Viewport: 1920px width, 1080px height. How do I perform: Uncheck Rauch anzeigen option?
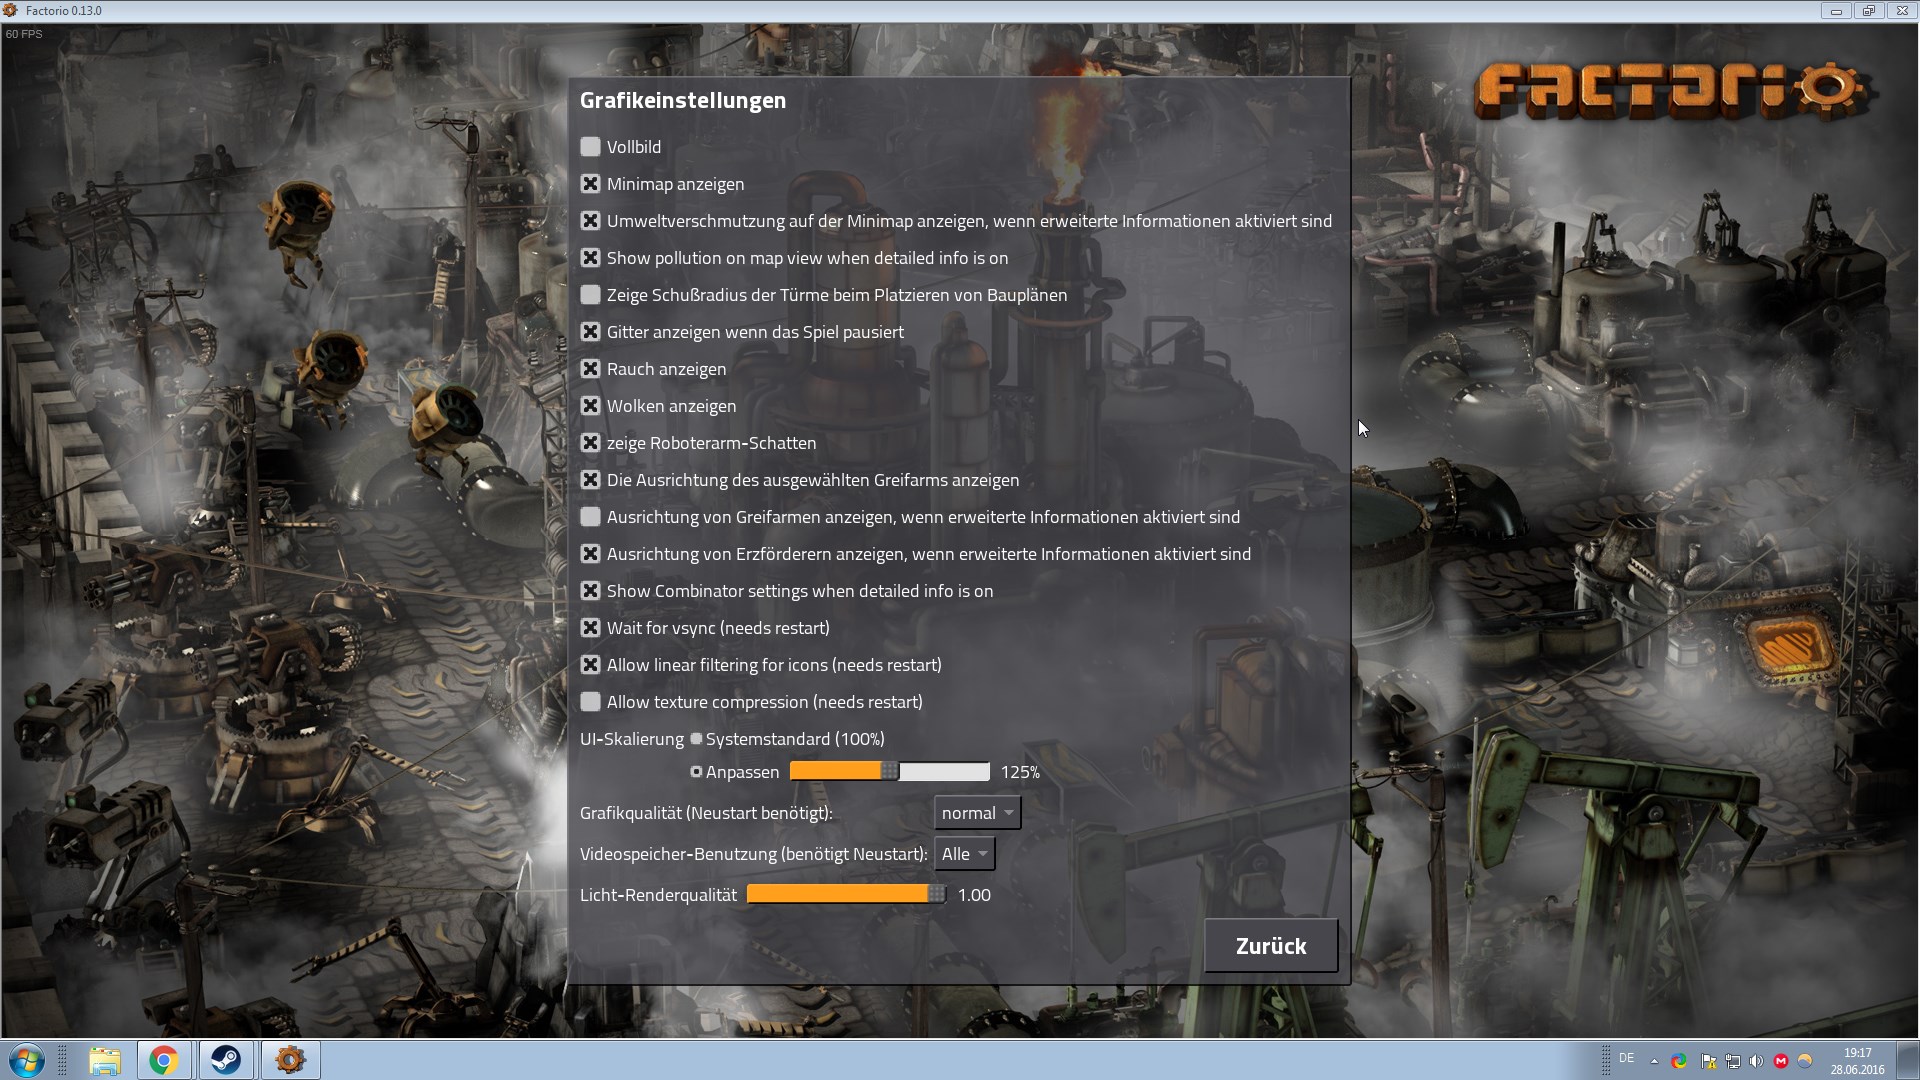(590, 369)
